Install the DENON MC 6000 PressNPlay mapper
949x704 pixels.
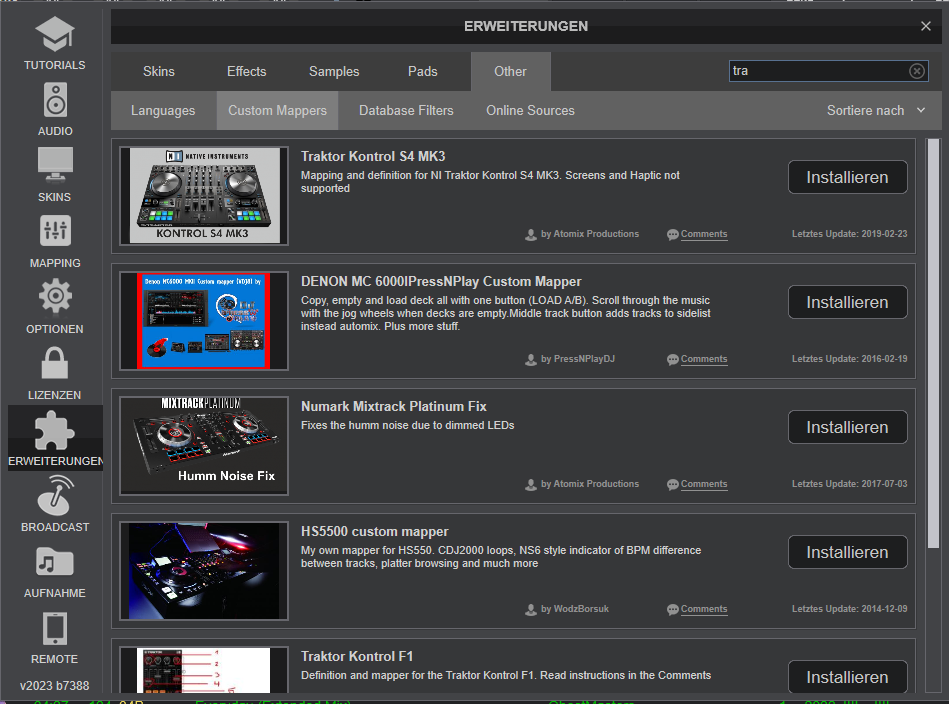(847, 302)
